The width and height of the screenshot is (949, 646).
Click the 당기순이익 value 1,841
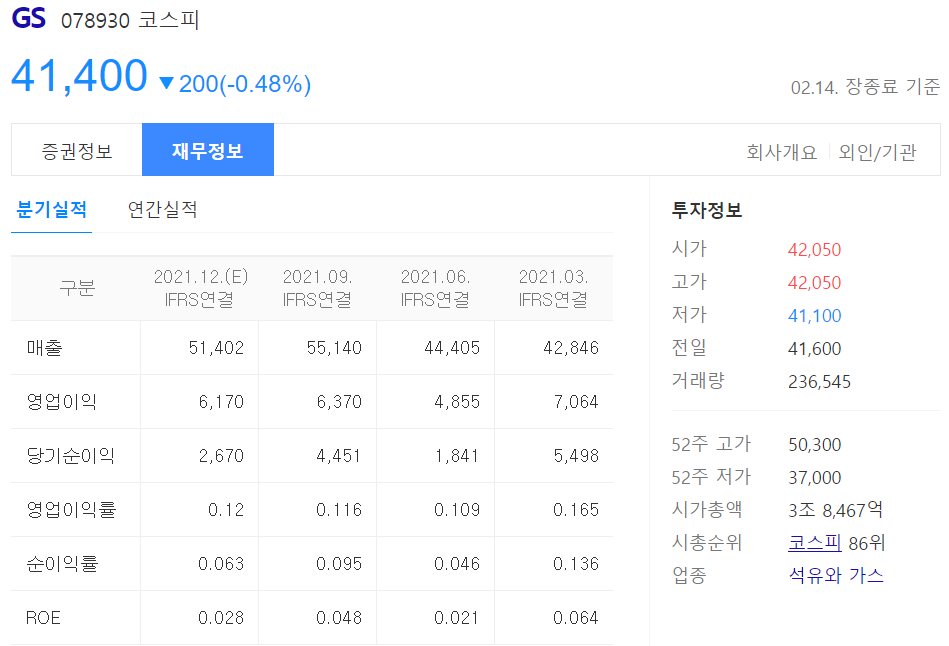(x=457, y=455)
